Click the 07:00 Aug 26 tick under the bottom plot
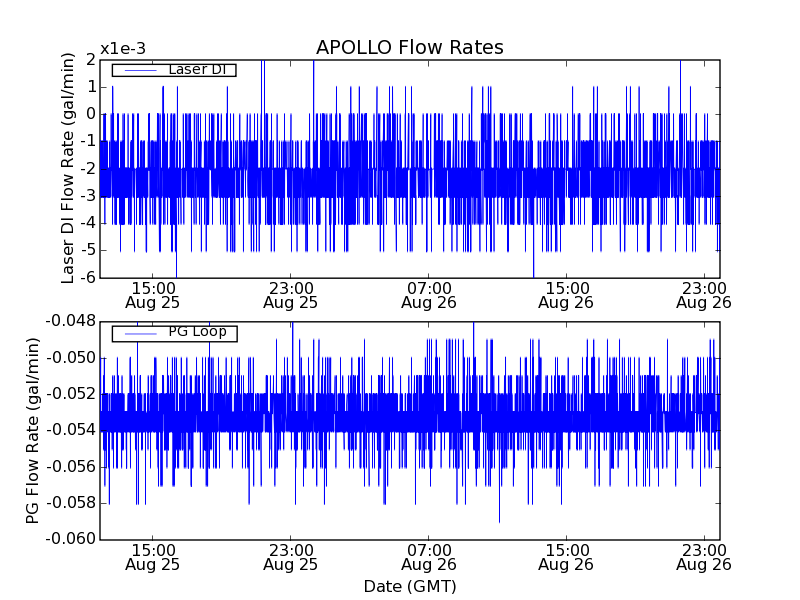 [x=428, y=556]
